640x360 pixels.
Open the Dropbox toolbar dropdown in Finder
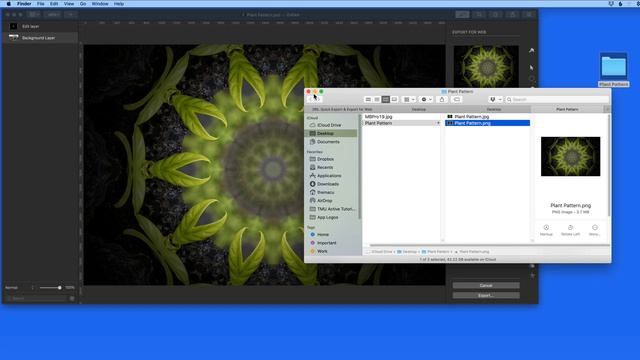tap(495, 99)
